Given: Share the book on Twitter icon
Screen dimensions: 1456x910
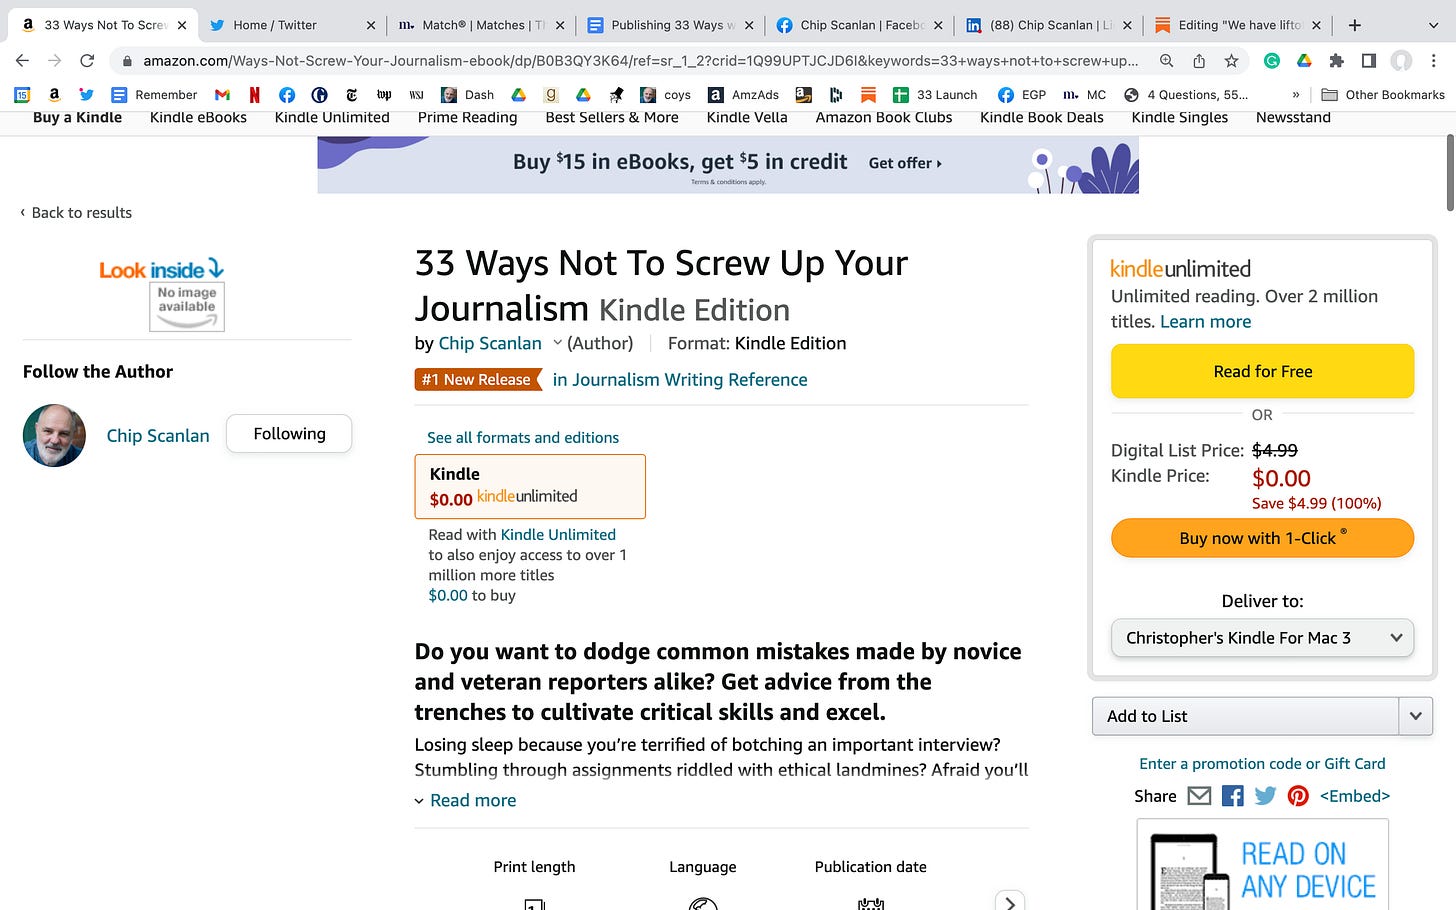Looking at the screenshot, I should tap(1265, 796).
